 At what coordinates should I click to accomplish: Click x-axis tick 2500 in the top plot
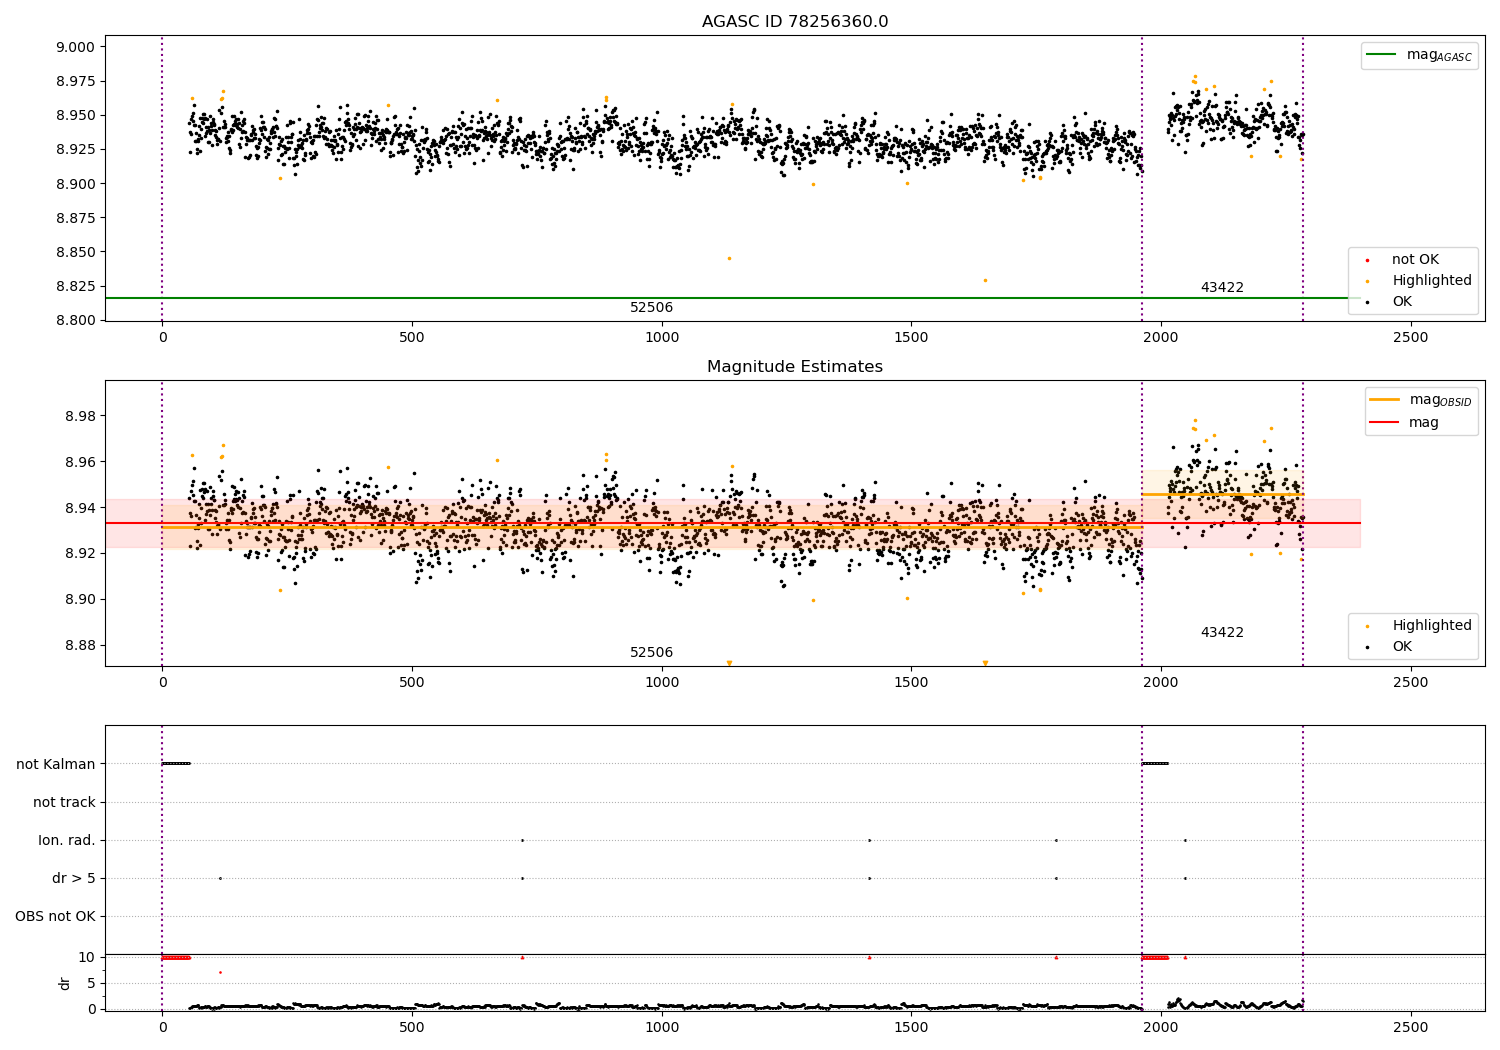click(x=1410, y=338)
